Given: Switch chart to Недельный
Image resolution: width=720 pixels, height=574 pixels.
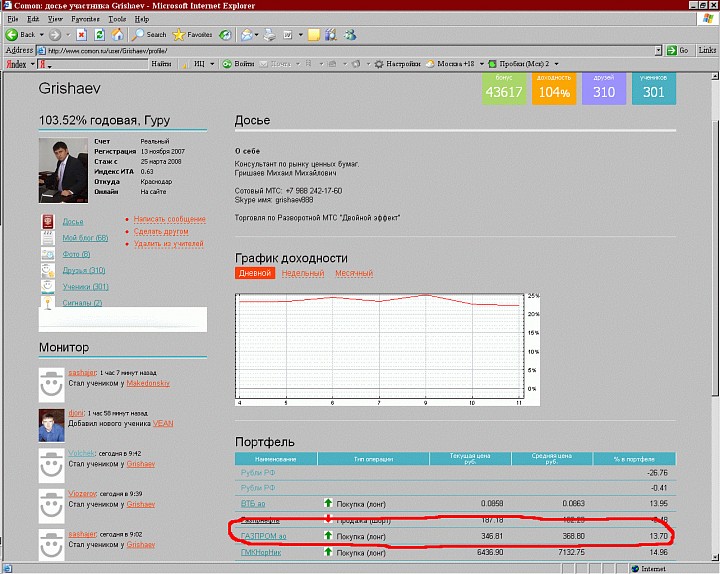Looking at the screenshot, I should (303, 273).
